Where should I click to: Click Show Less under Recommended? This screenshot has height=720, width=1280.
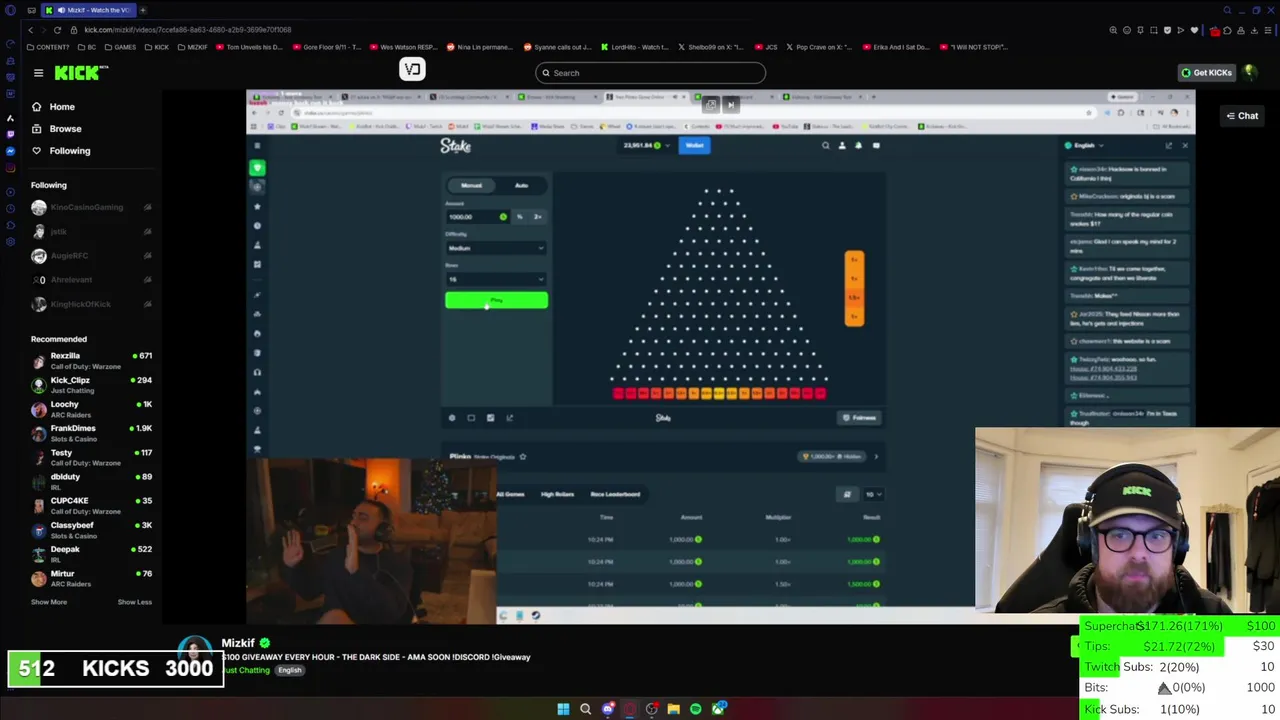point(135,602)
